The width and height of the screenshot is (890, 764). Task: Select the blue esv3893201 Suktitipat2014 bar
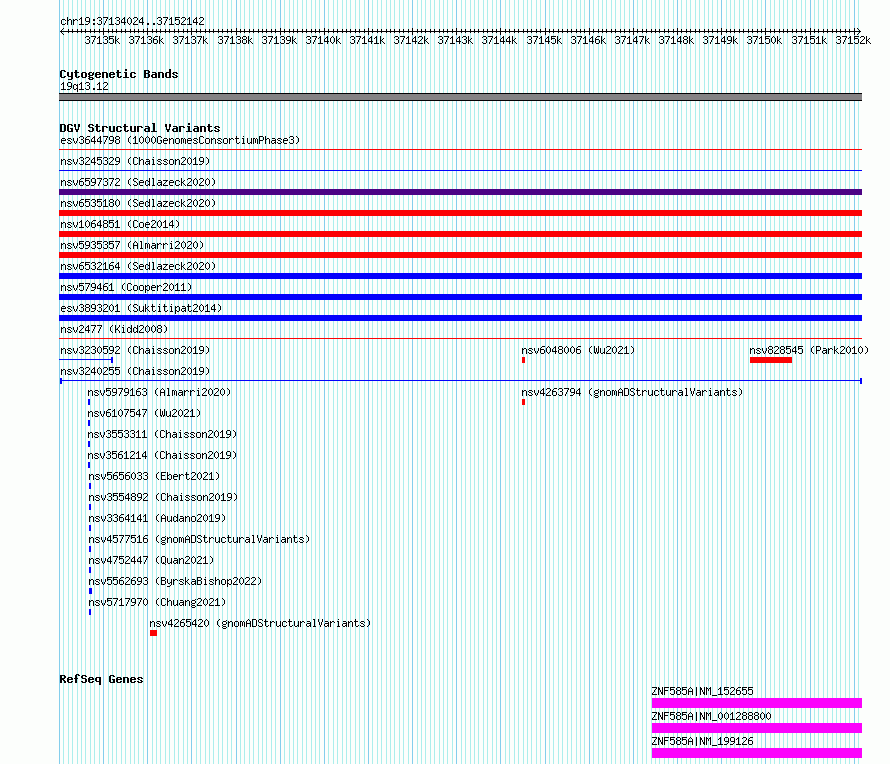pyautogui.click(x=460, y=318)
